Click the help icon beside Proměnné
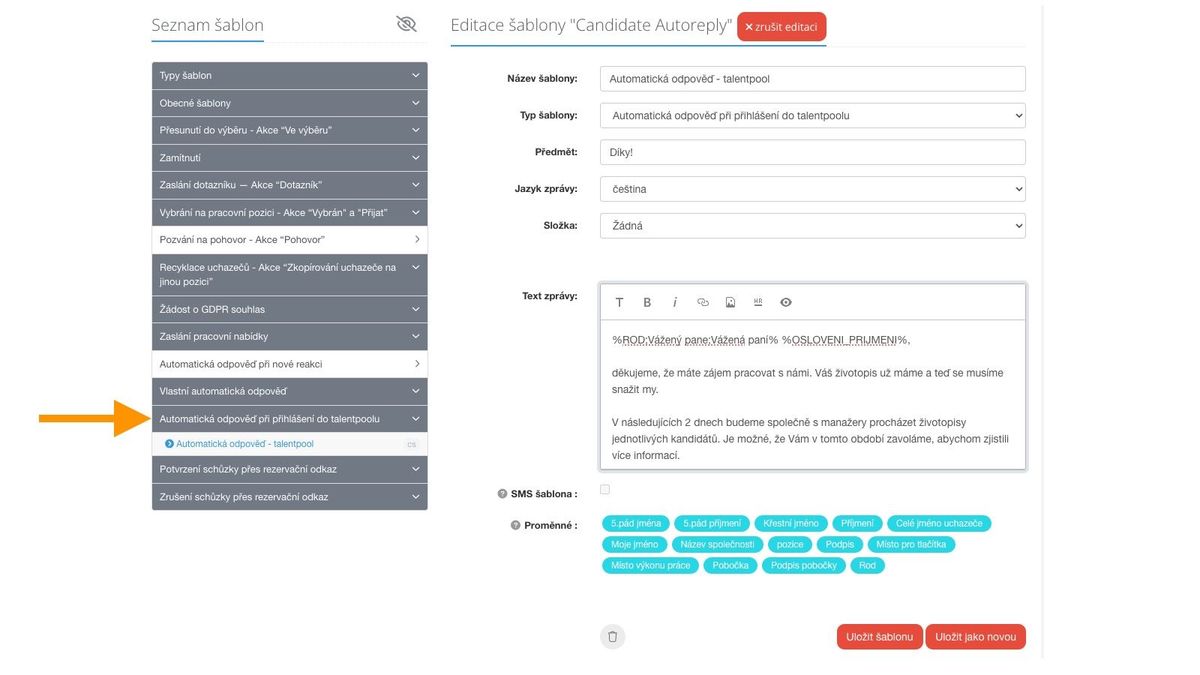 click(515, 525)
